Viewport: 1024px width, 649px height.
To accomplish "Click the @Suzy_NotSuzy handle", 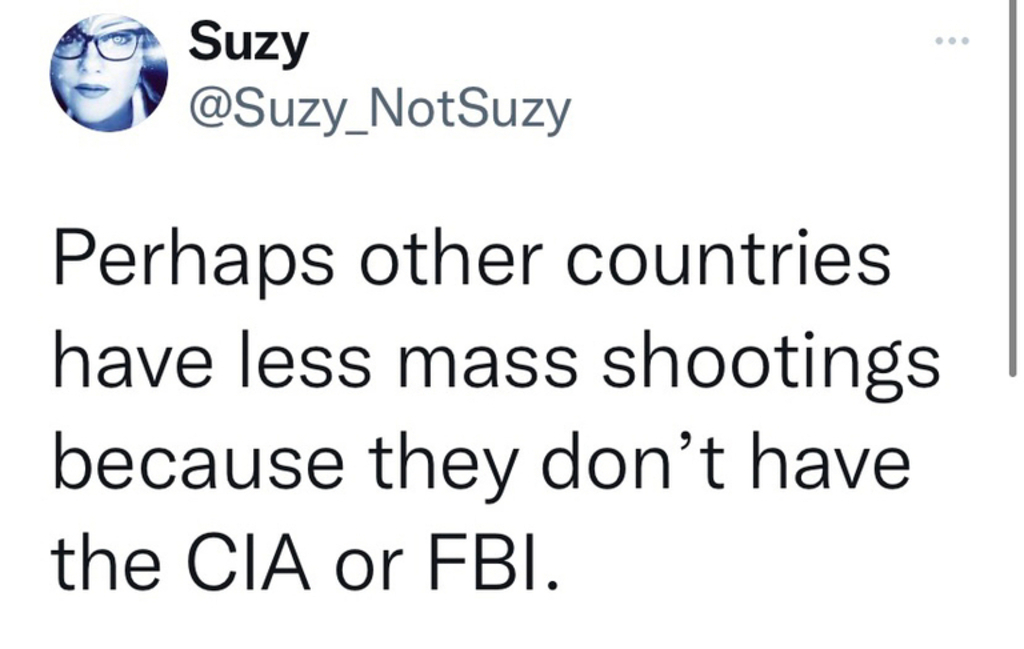I will 380,110.
